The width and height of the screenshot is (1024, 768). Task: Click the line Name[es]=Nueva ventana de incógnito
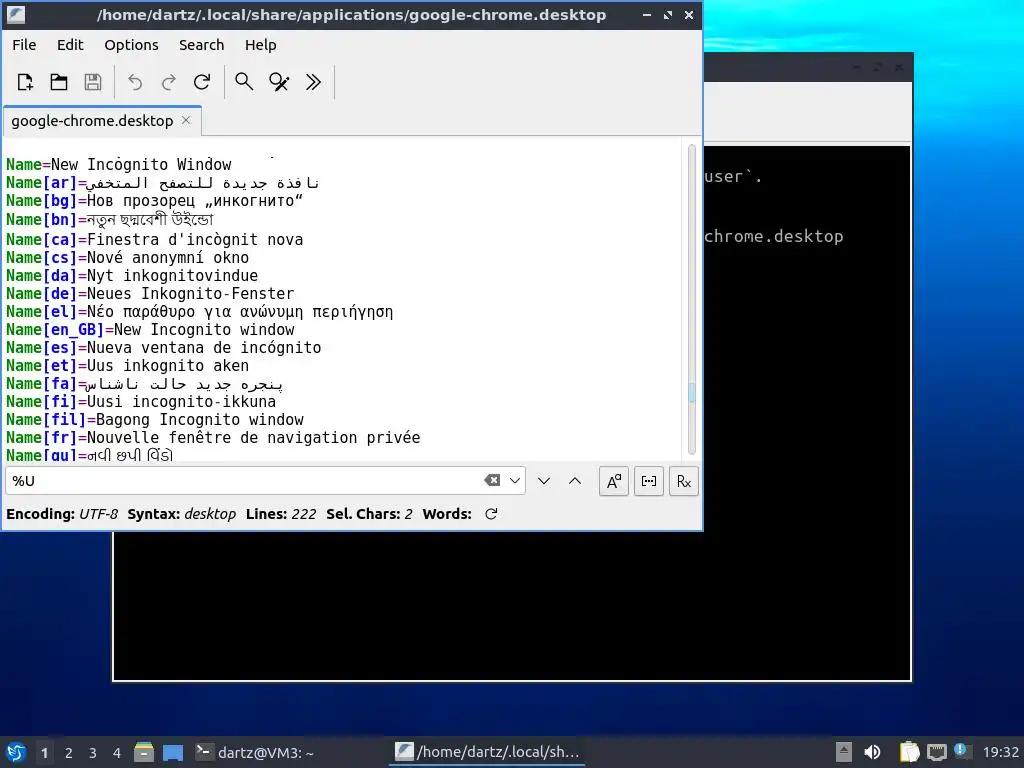[163, 347]
